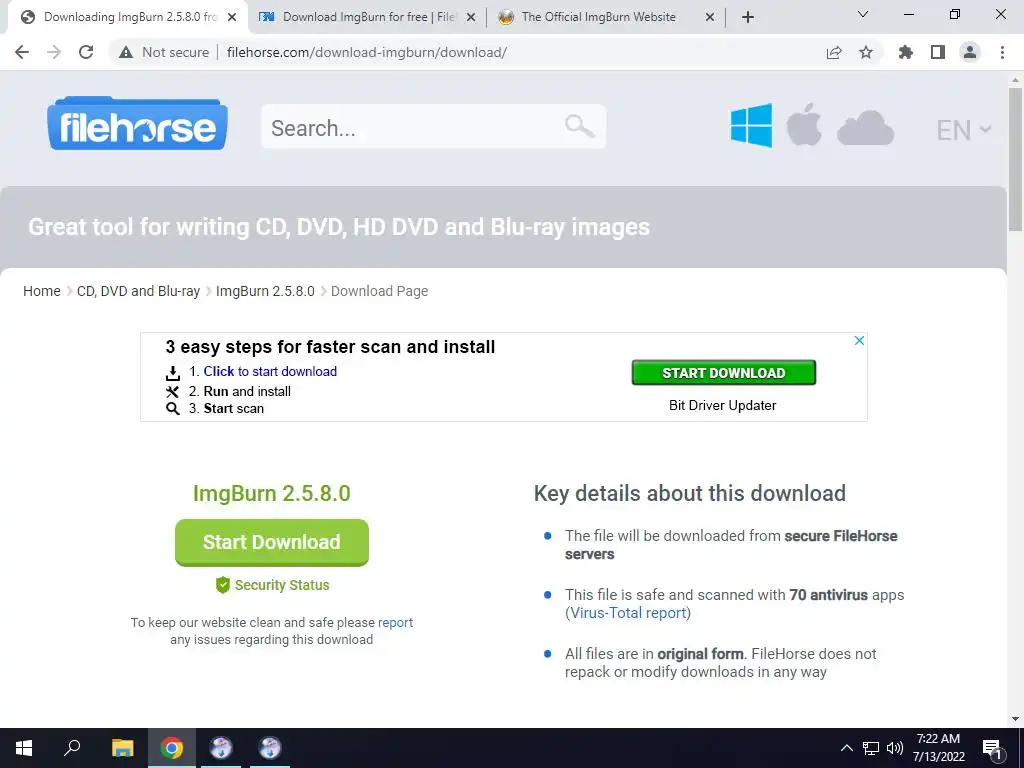The image size is (1024, 768).
Task: Click the scrollbar down arrow
Action: pyautogui.click(x=1015, y=719)
